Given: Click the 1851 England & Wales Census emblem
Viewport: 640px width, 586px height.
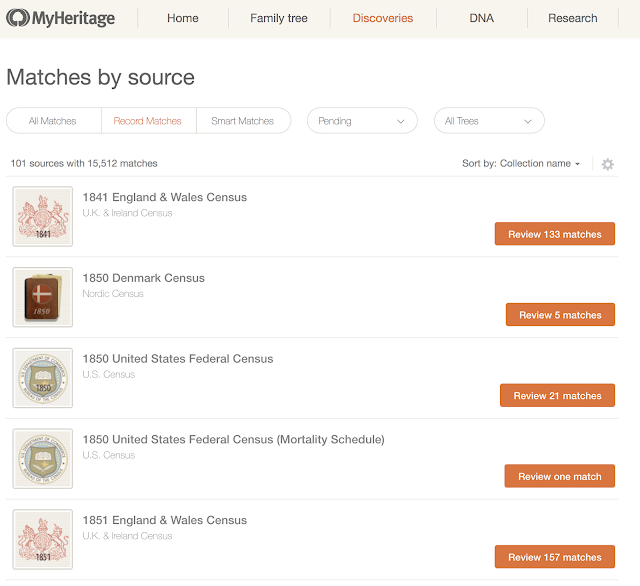Looking at the screenshot, I should pyautogui.click(x=42, y=540).
